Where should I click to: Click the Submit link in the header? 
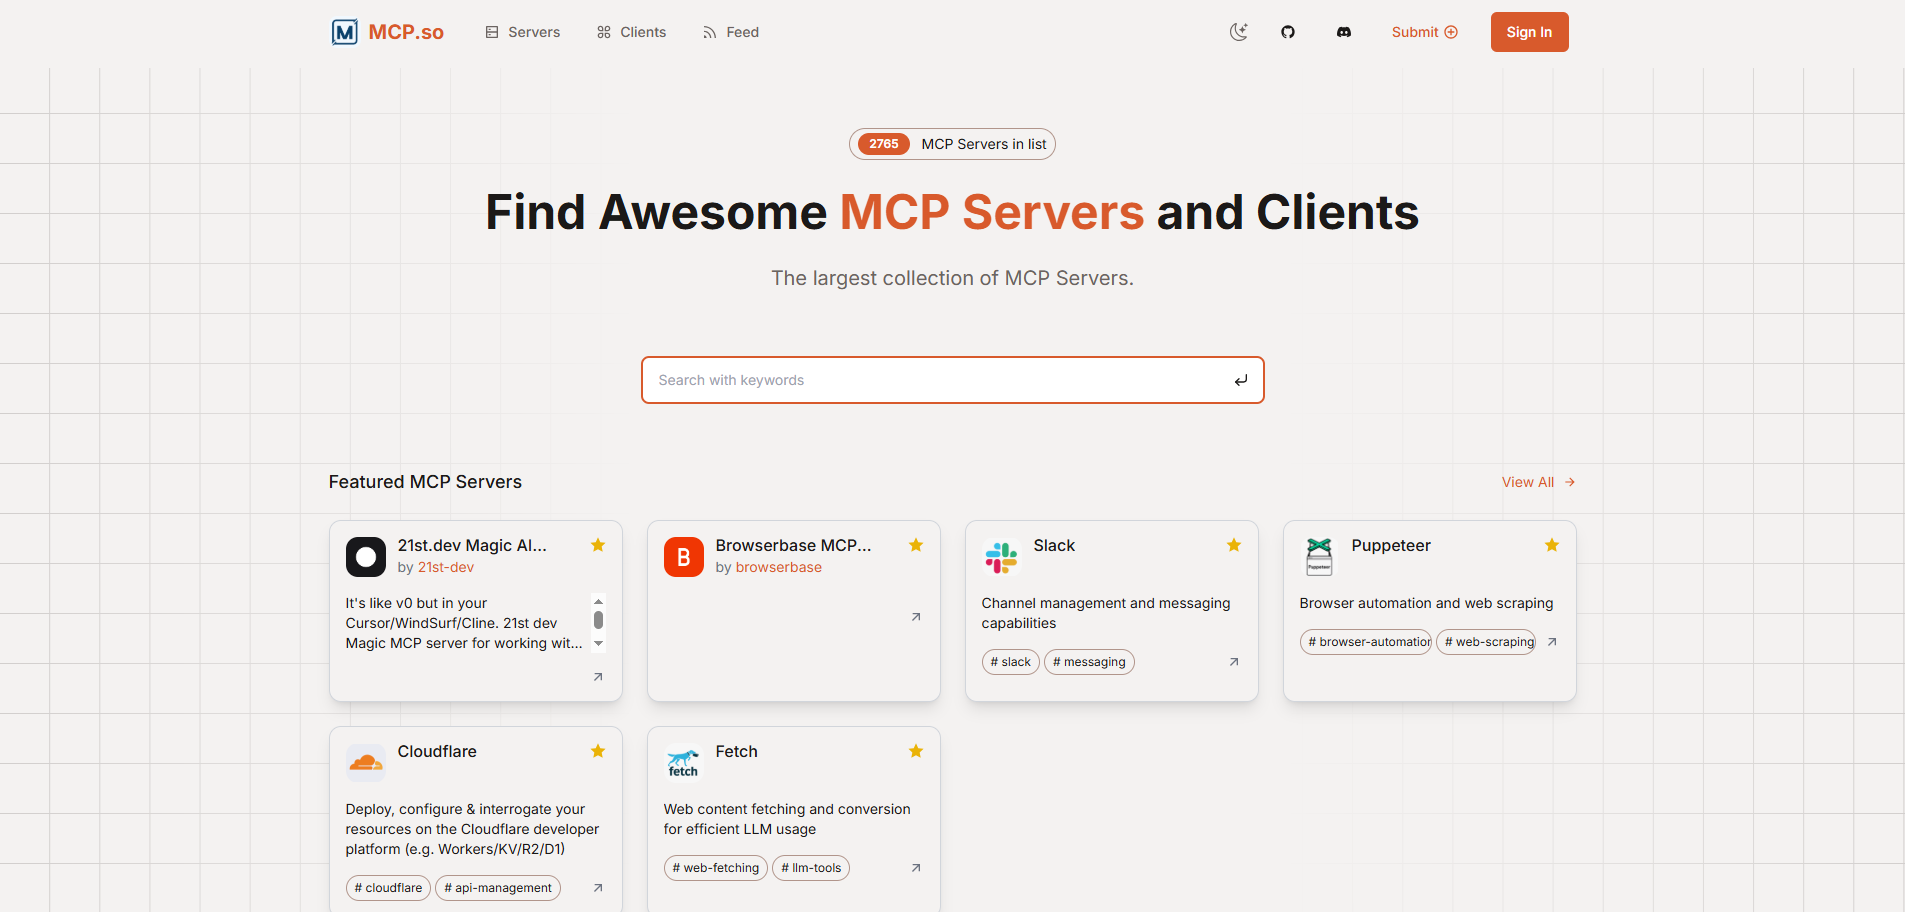(1424, 32)
